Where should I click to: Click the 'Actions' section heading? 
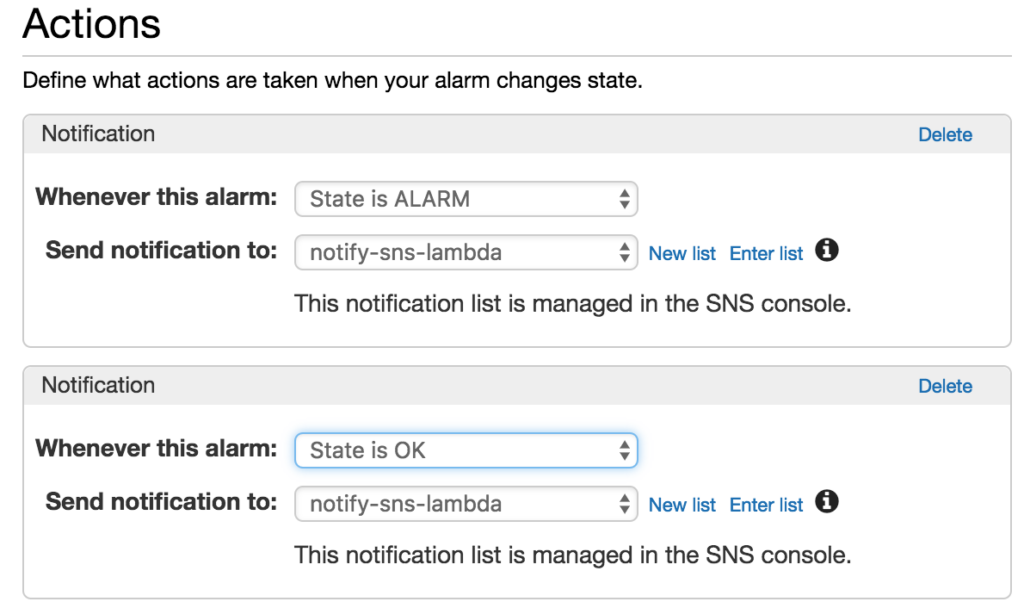[x=91, y=24]
